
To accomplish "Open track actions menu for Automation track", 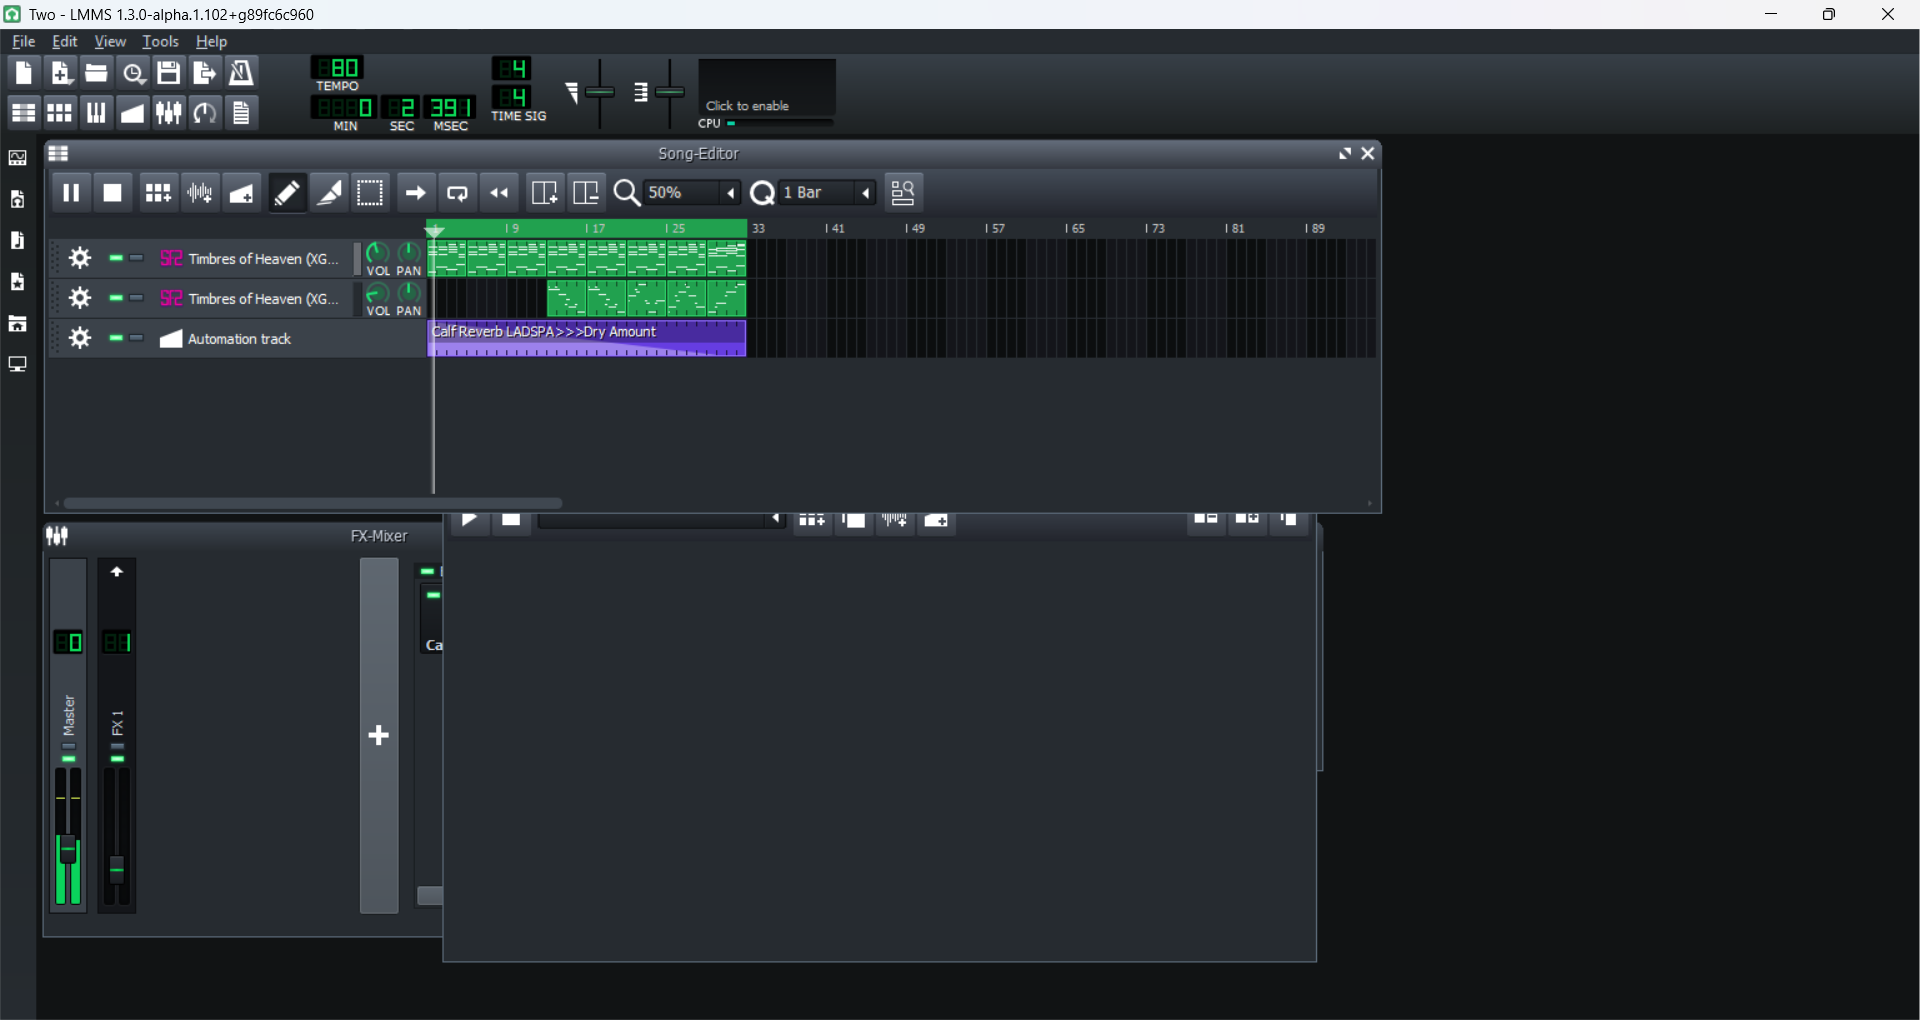I will coord(80,339).
